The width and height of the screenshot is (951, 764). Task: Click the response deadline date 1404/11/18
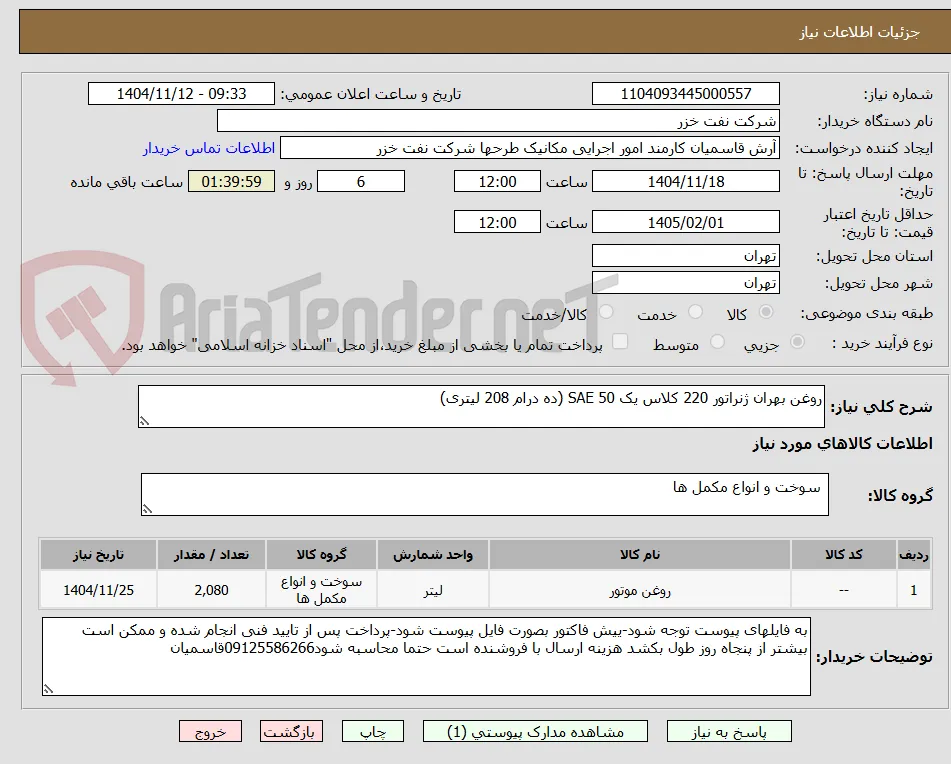click(685, 181)
